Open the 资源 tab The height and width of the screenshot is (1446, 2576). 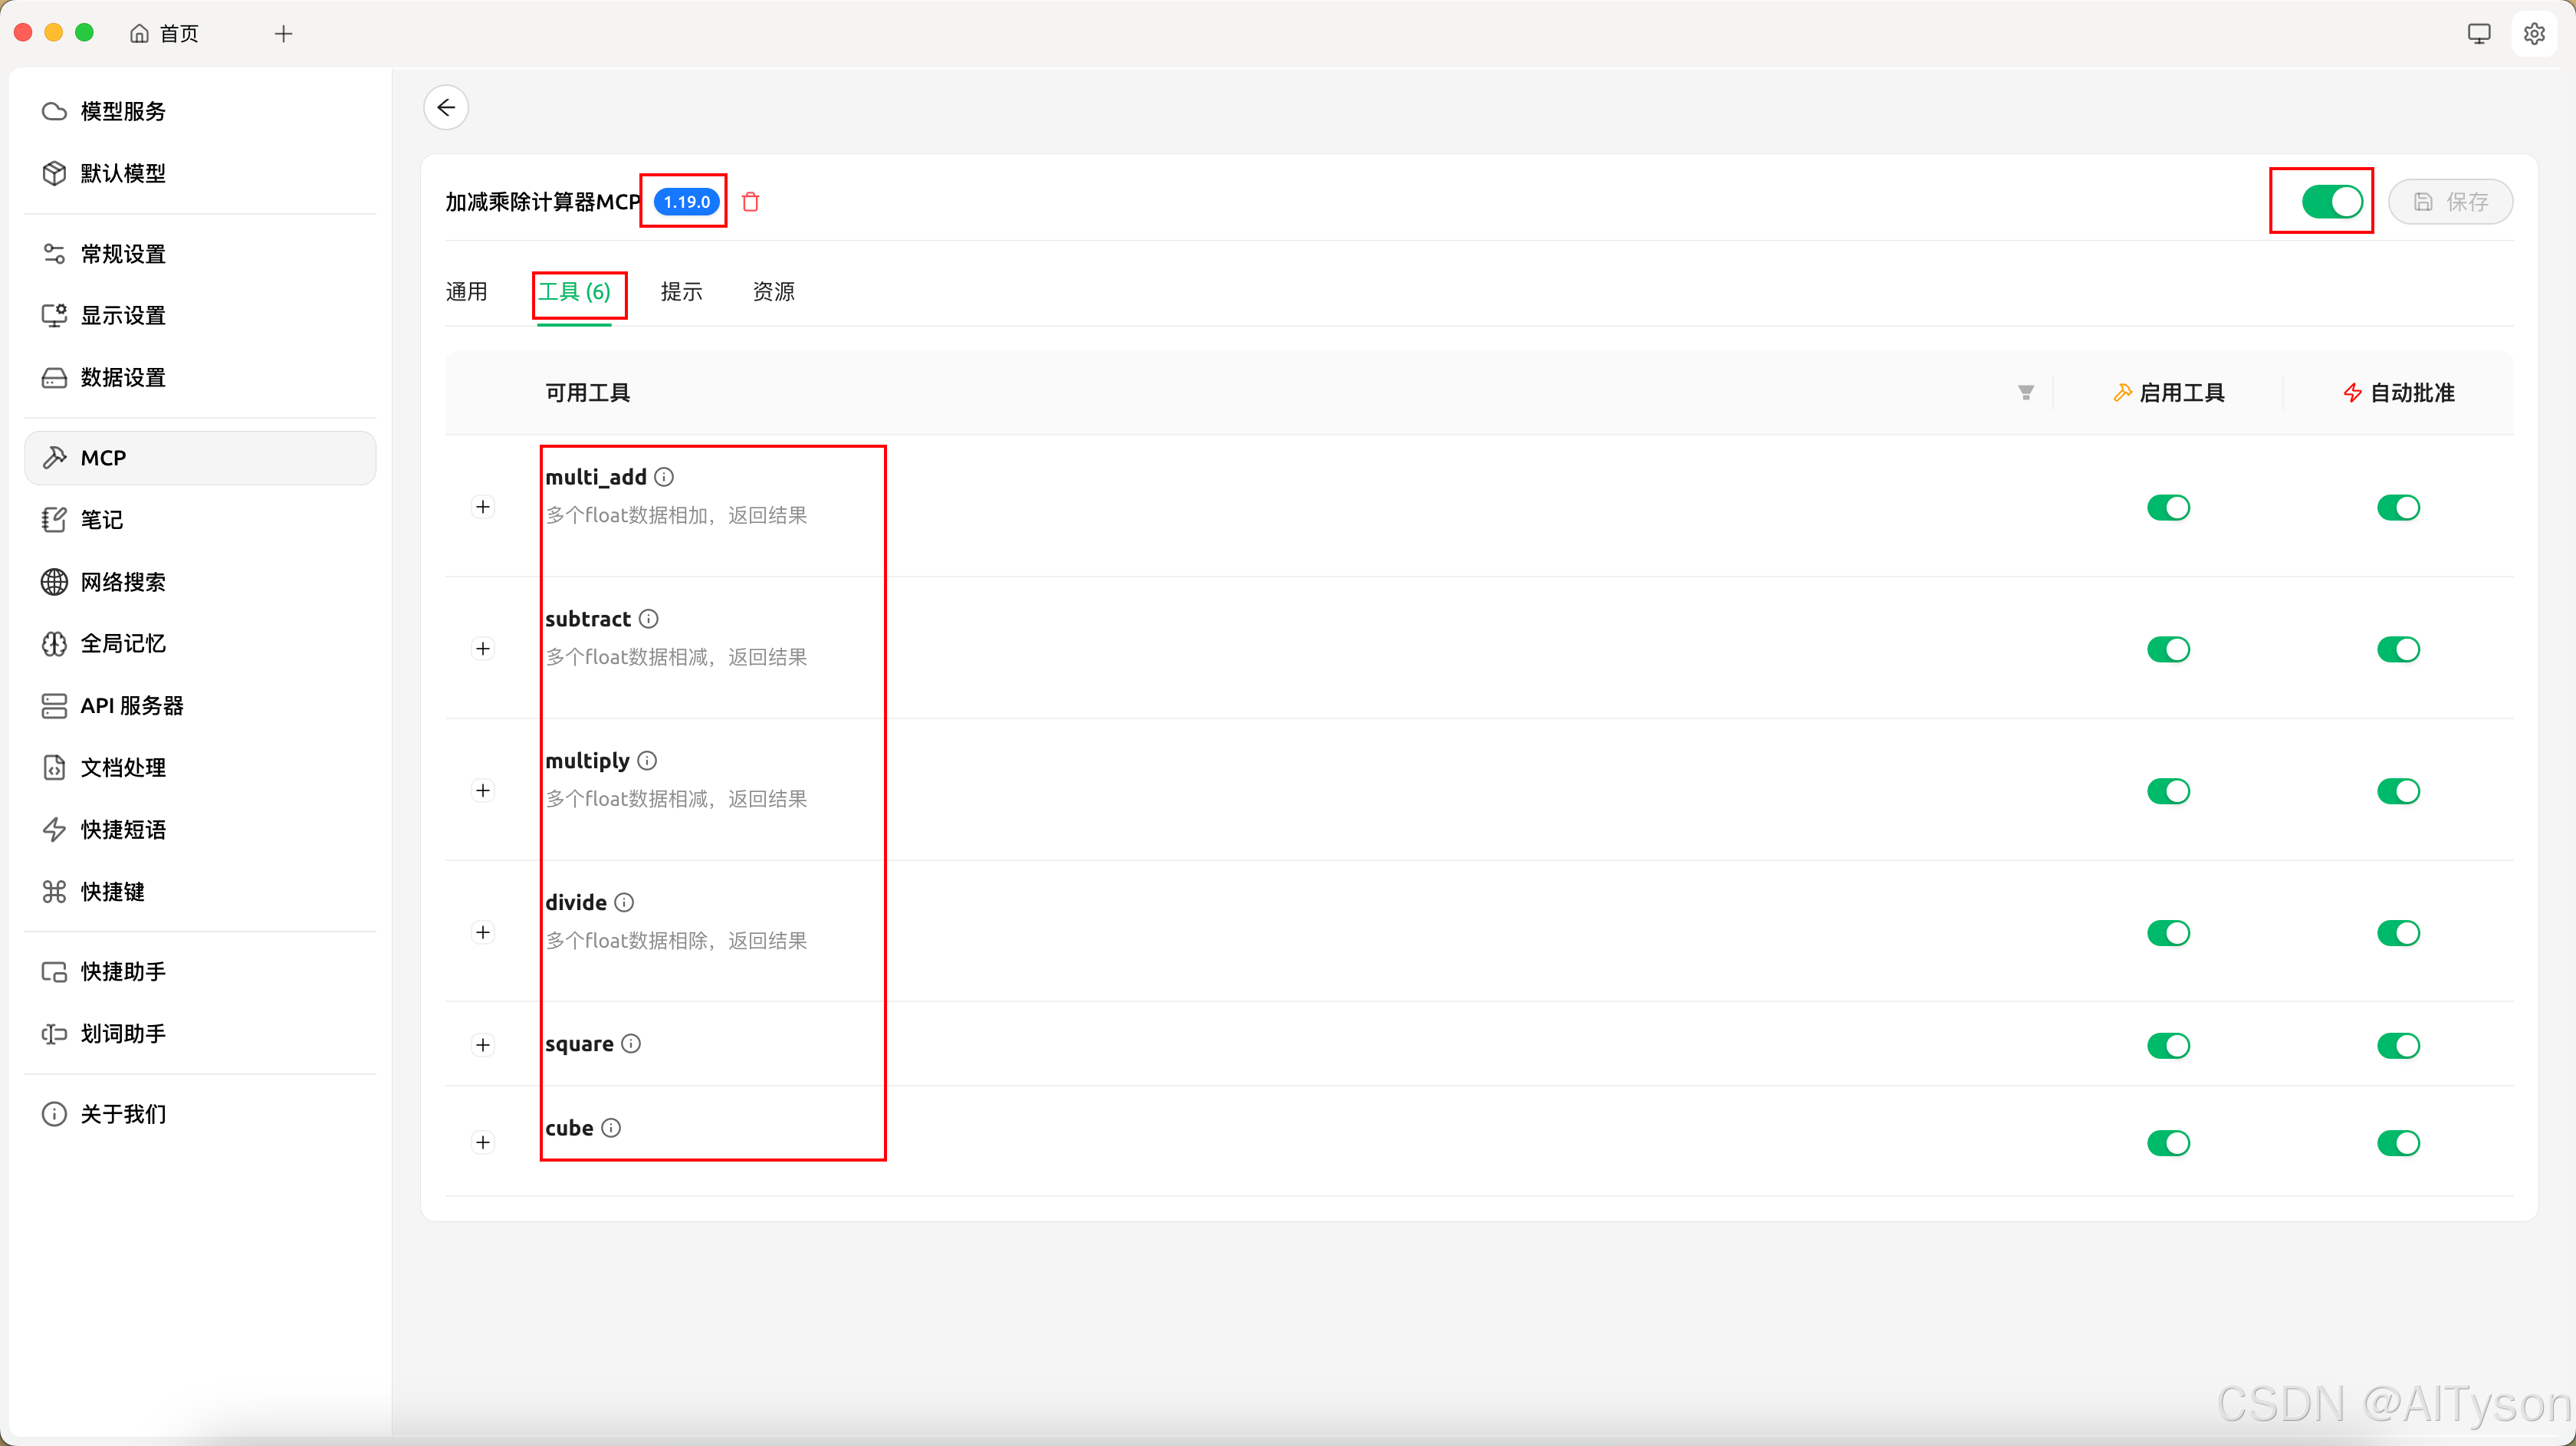(x=773, y=292)
